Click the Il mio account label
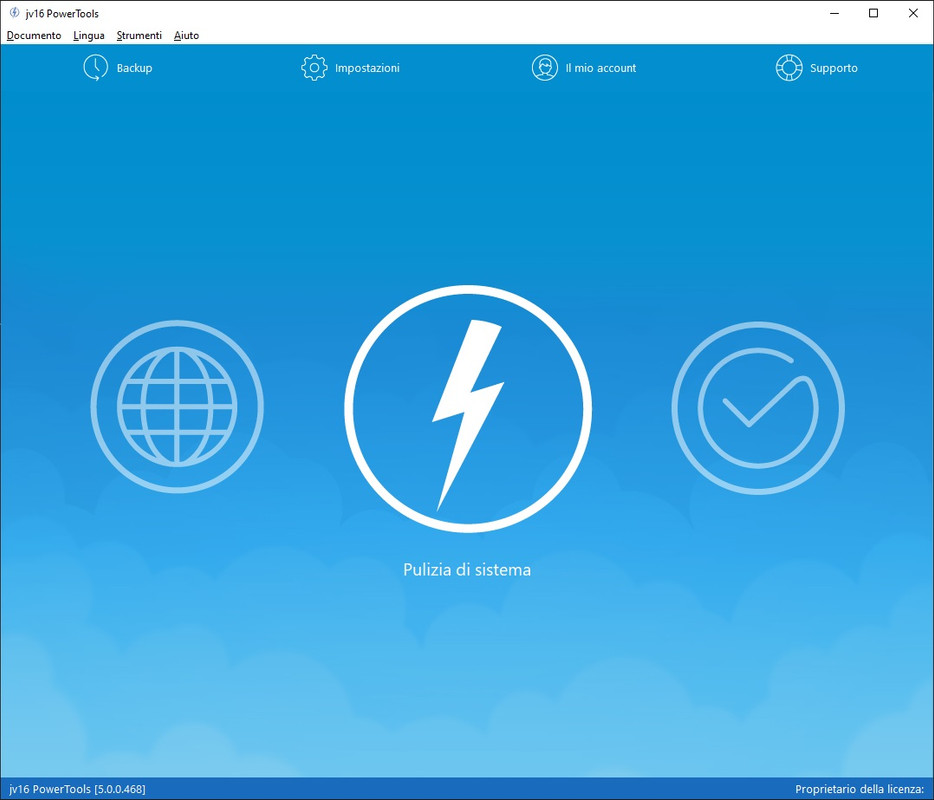 click(600, 68)
